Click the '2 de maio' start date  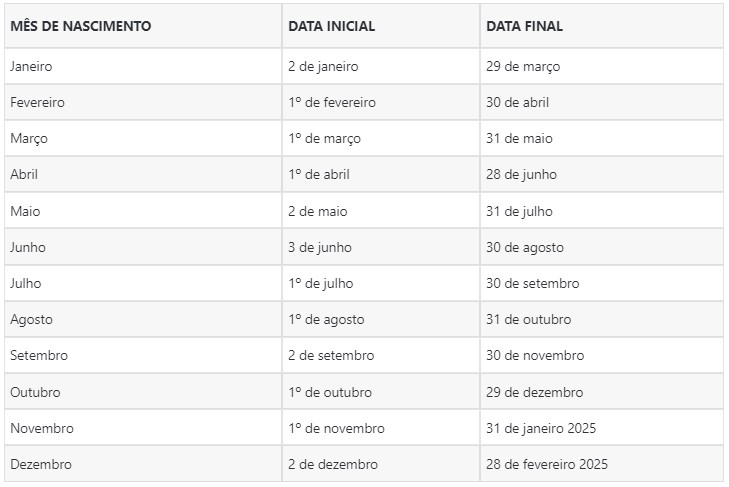[x=318, y=211]
